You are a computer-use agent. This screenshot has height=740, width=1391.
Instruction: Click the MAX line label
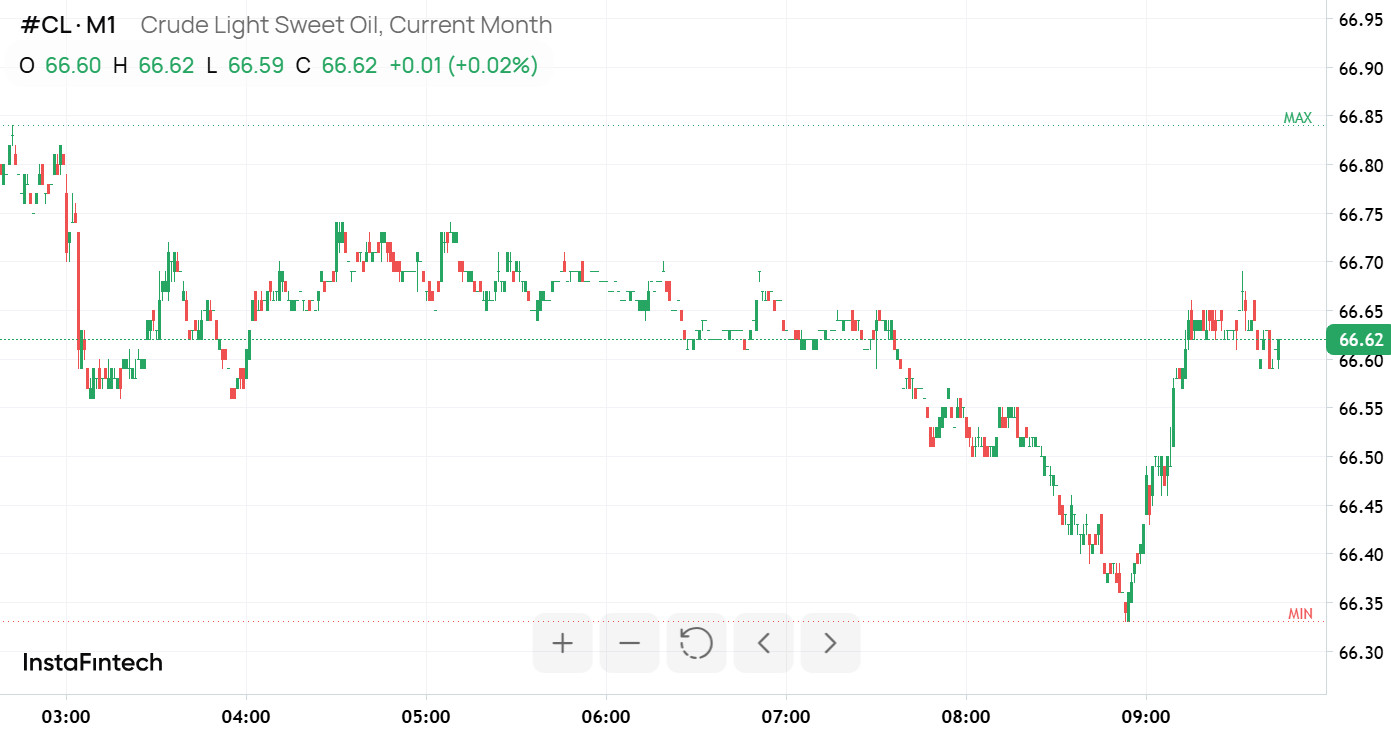(1297, 118)
